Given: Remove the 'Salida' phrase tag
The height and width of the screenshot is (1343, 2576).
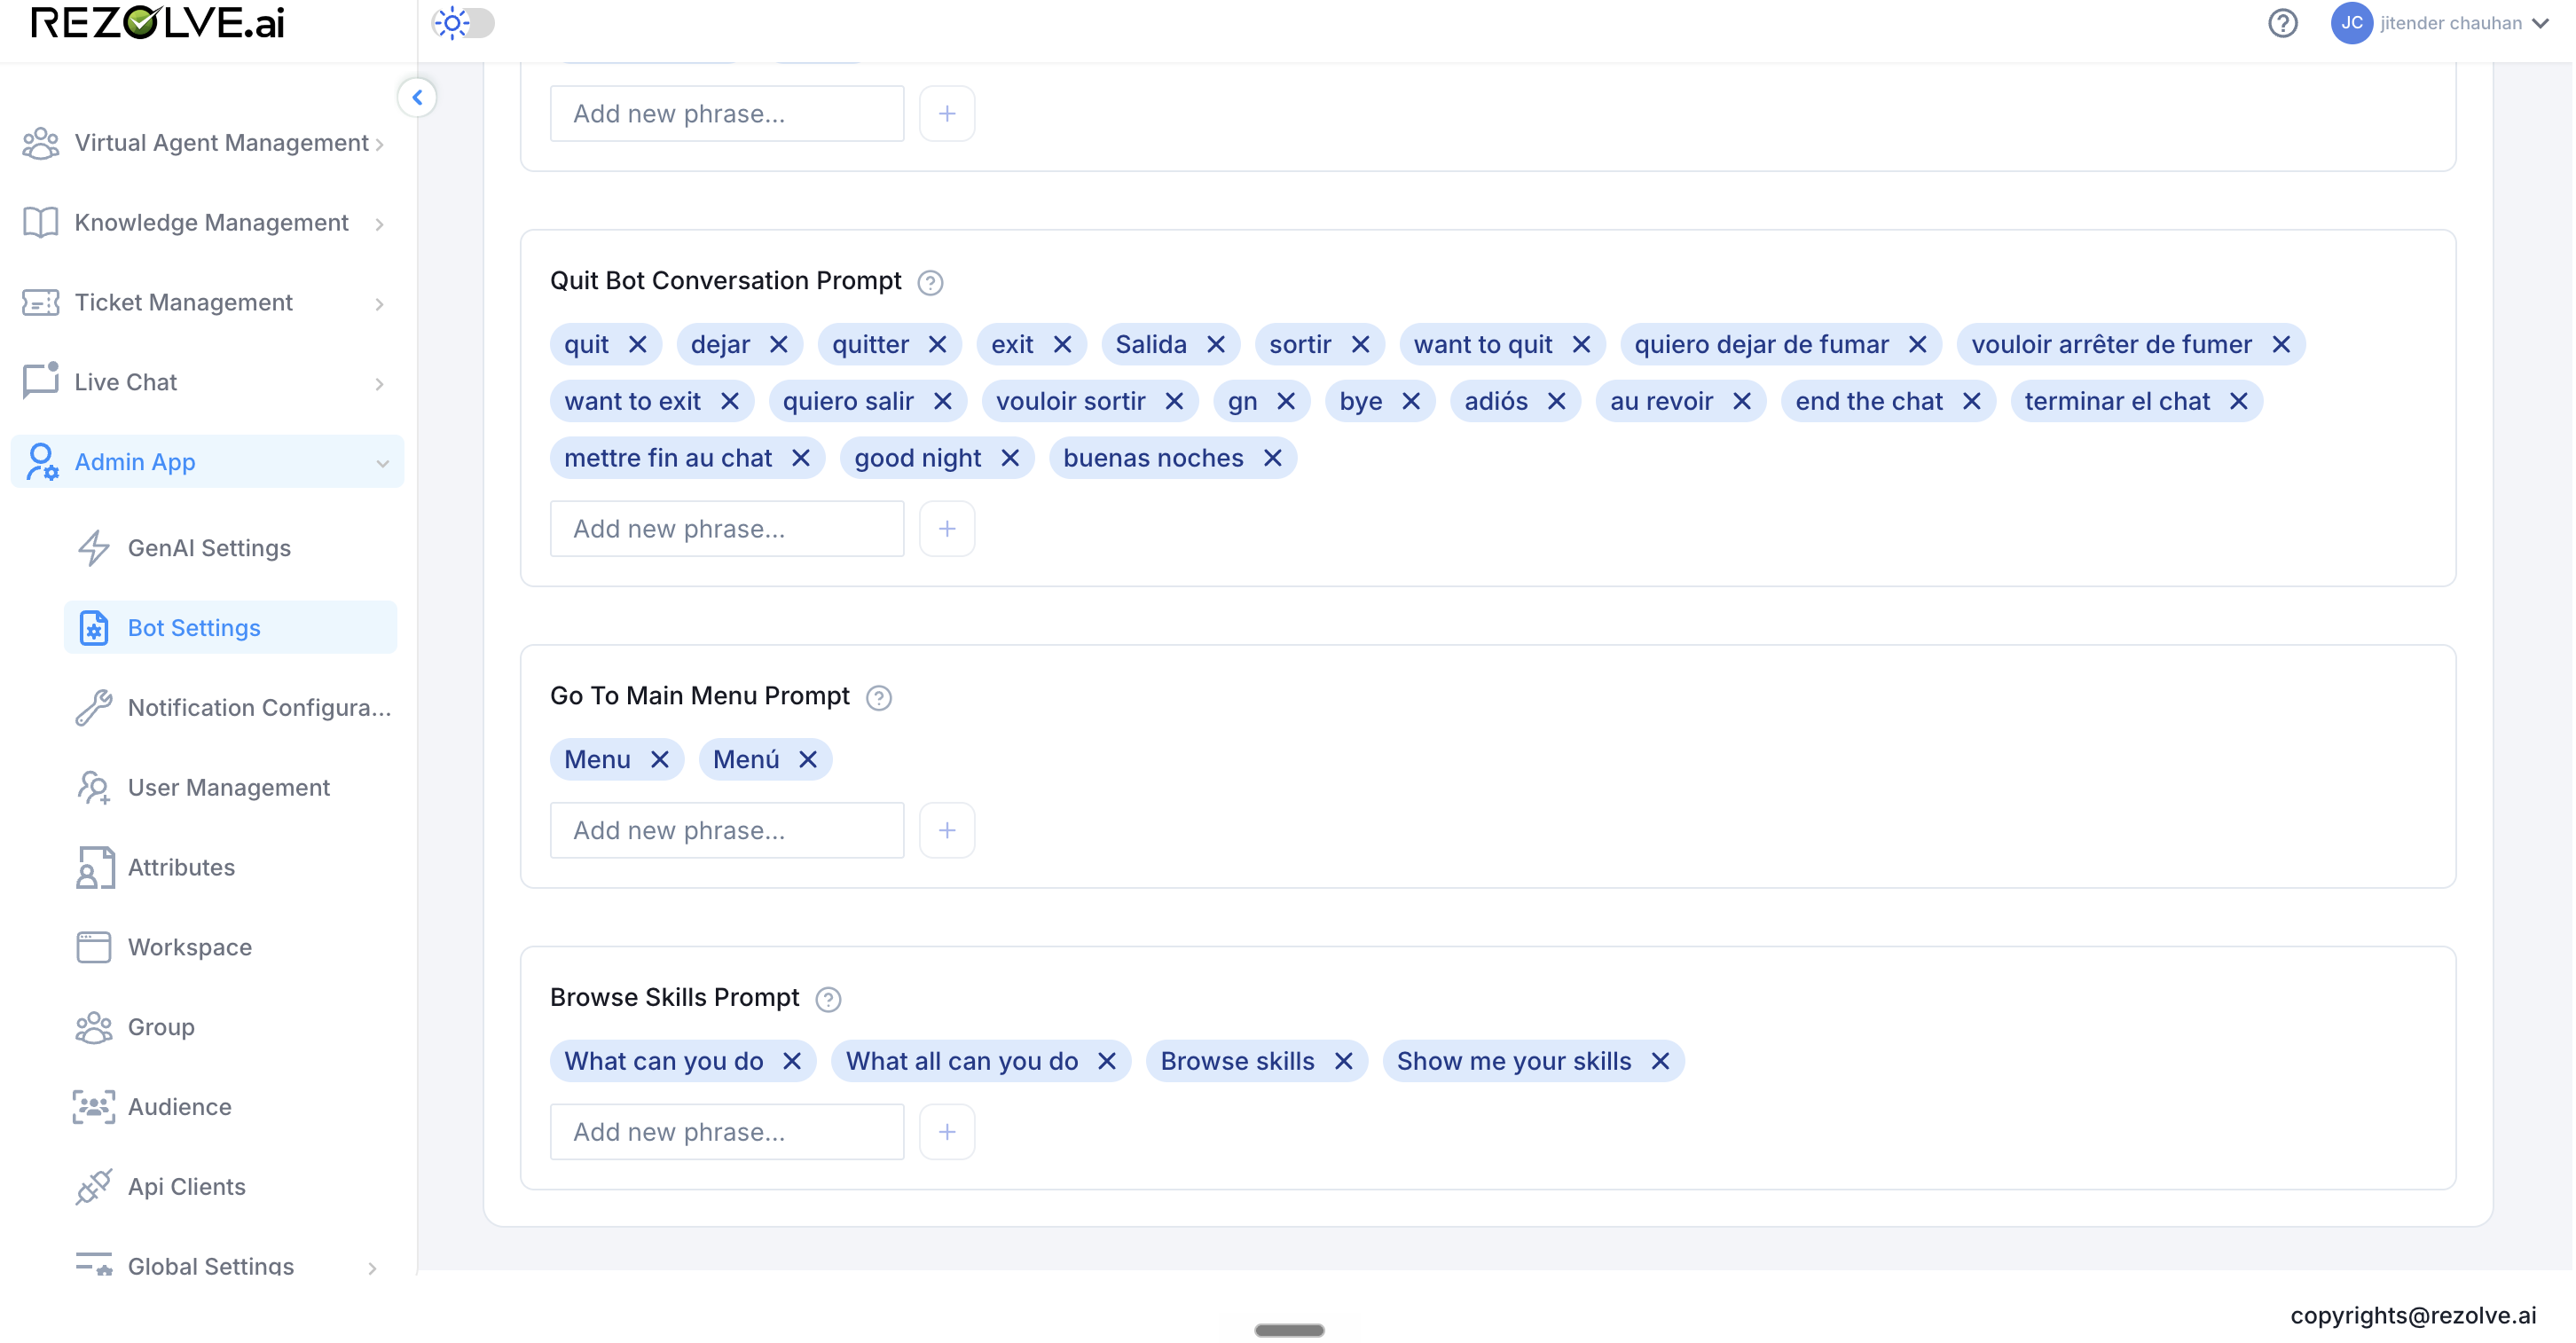Looking at the screenshot, I should point(1216,345).
